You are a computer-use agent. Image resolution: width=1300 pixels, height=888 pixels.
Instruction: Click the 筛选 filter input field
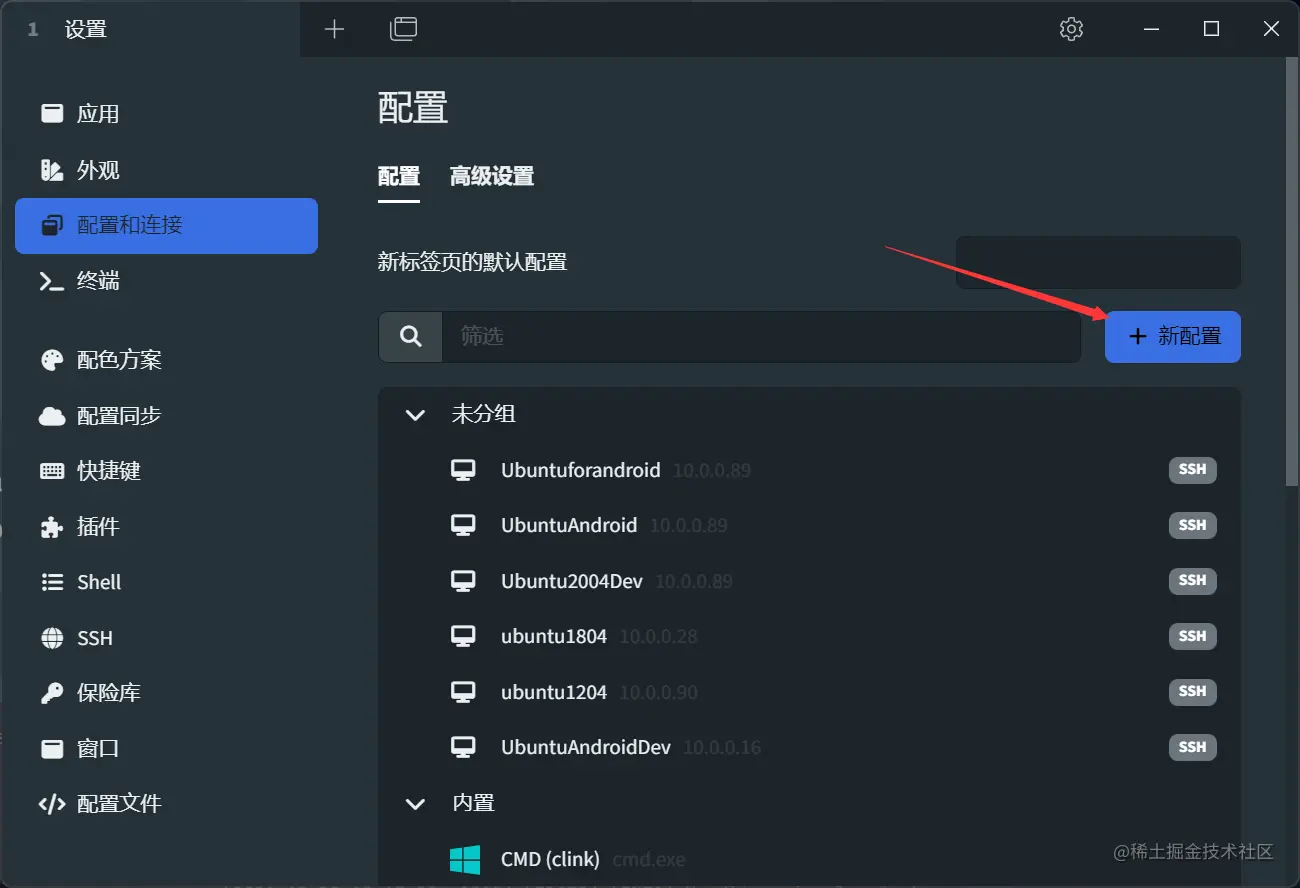click(761, 336)
